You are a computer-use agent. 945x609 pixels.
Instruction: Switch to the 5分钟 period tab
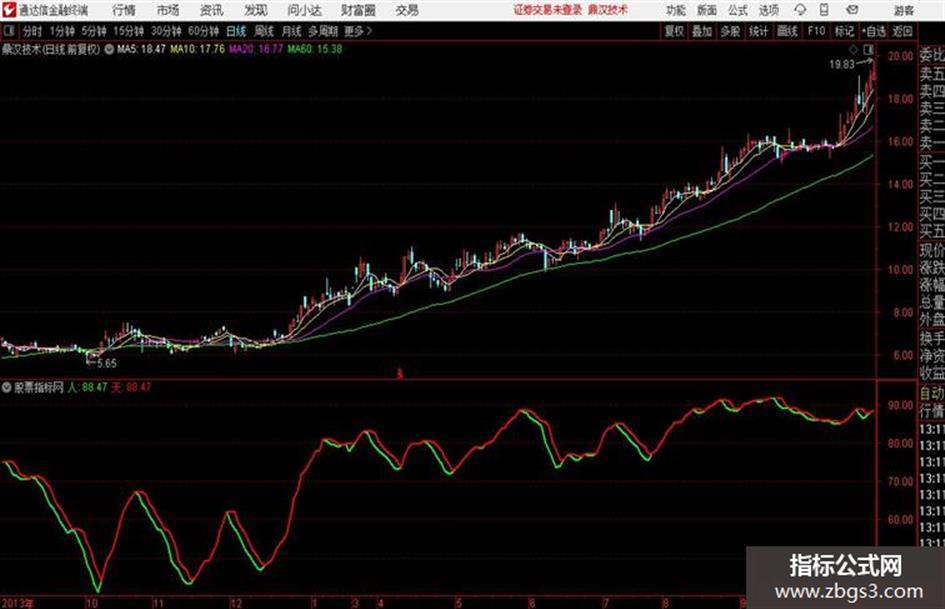click(93, 31)
